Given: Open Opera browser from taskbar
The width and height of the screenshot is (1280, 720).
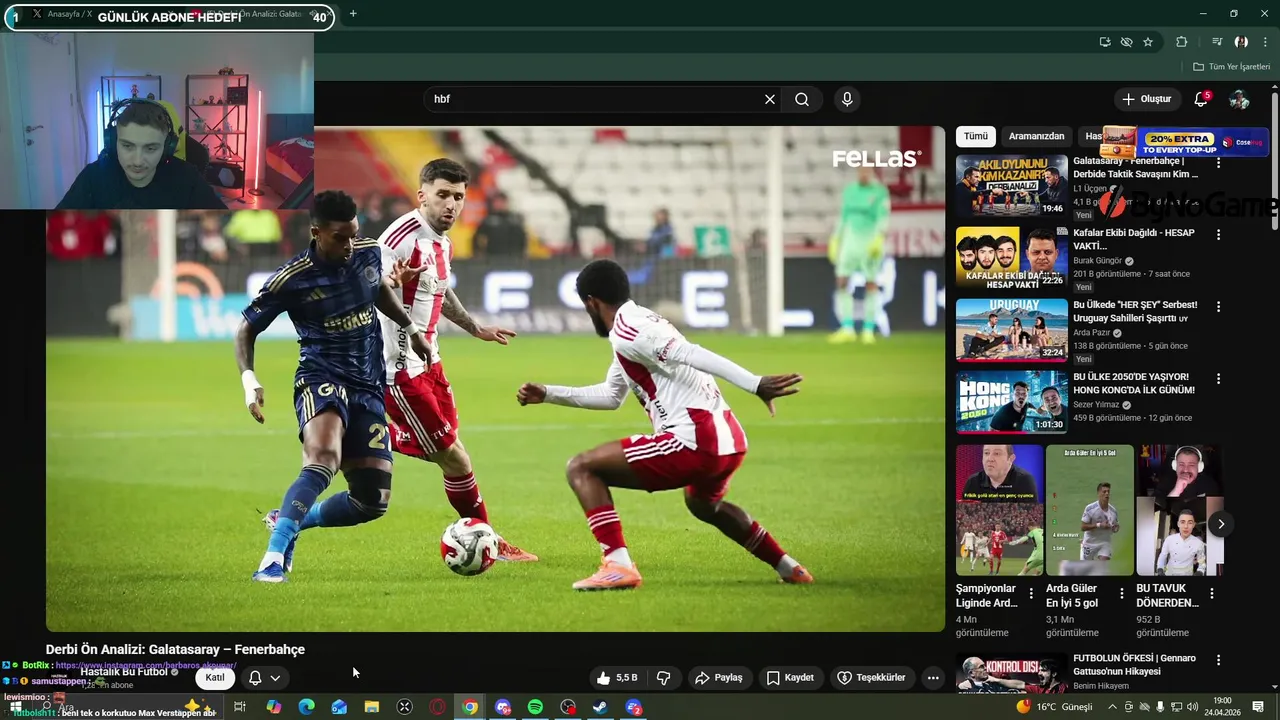Looking at the screenshot, I should pyautogui.click(x=437, y=707).
